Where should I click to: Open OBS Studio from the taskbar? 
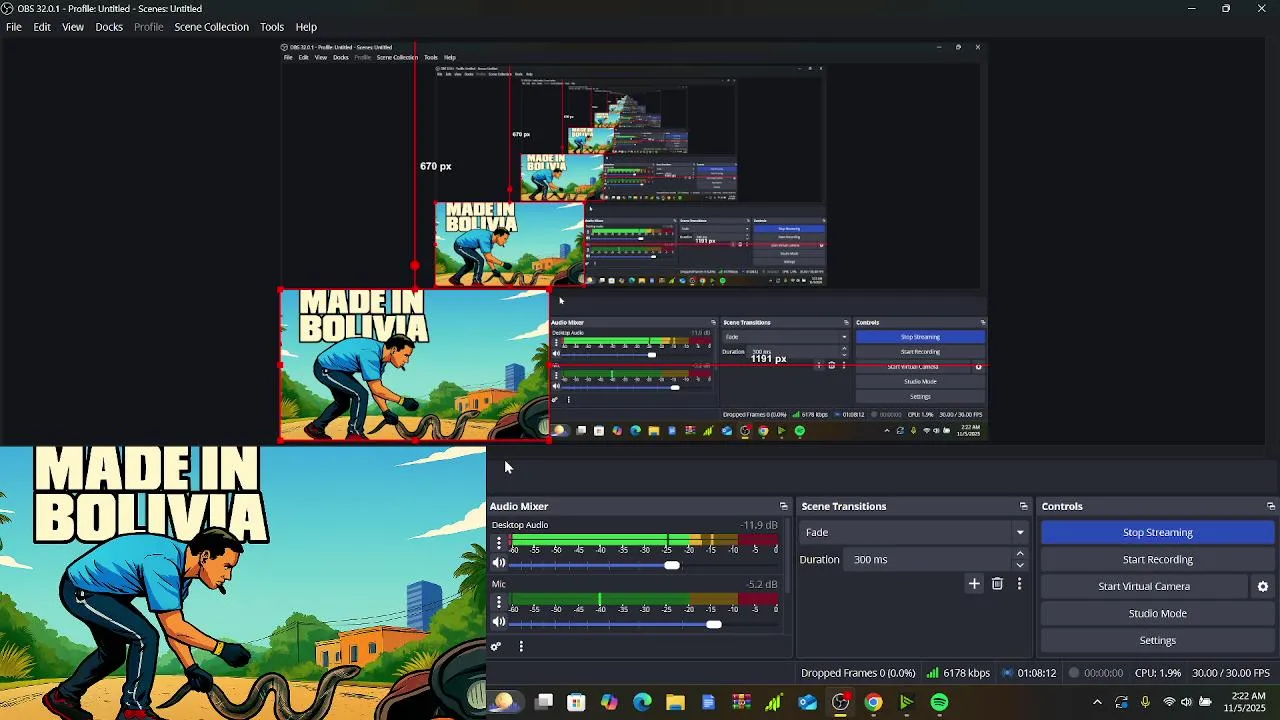point(840,702)
